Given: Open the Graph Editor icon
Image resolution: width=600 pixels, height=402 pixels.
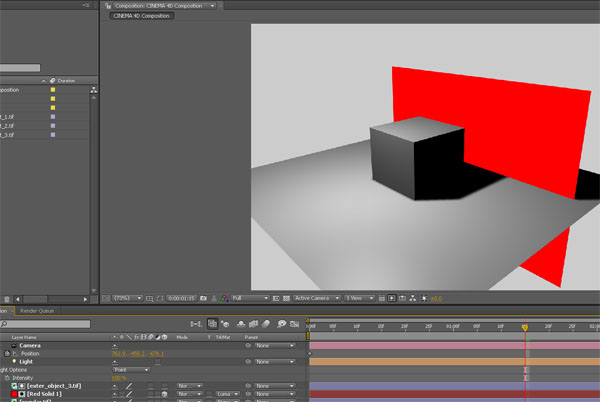Looking at the screenshot, I should pos(294,324).
